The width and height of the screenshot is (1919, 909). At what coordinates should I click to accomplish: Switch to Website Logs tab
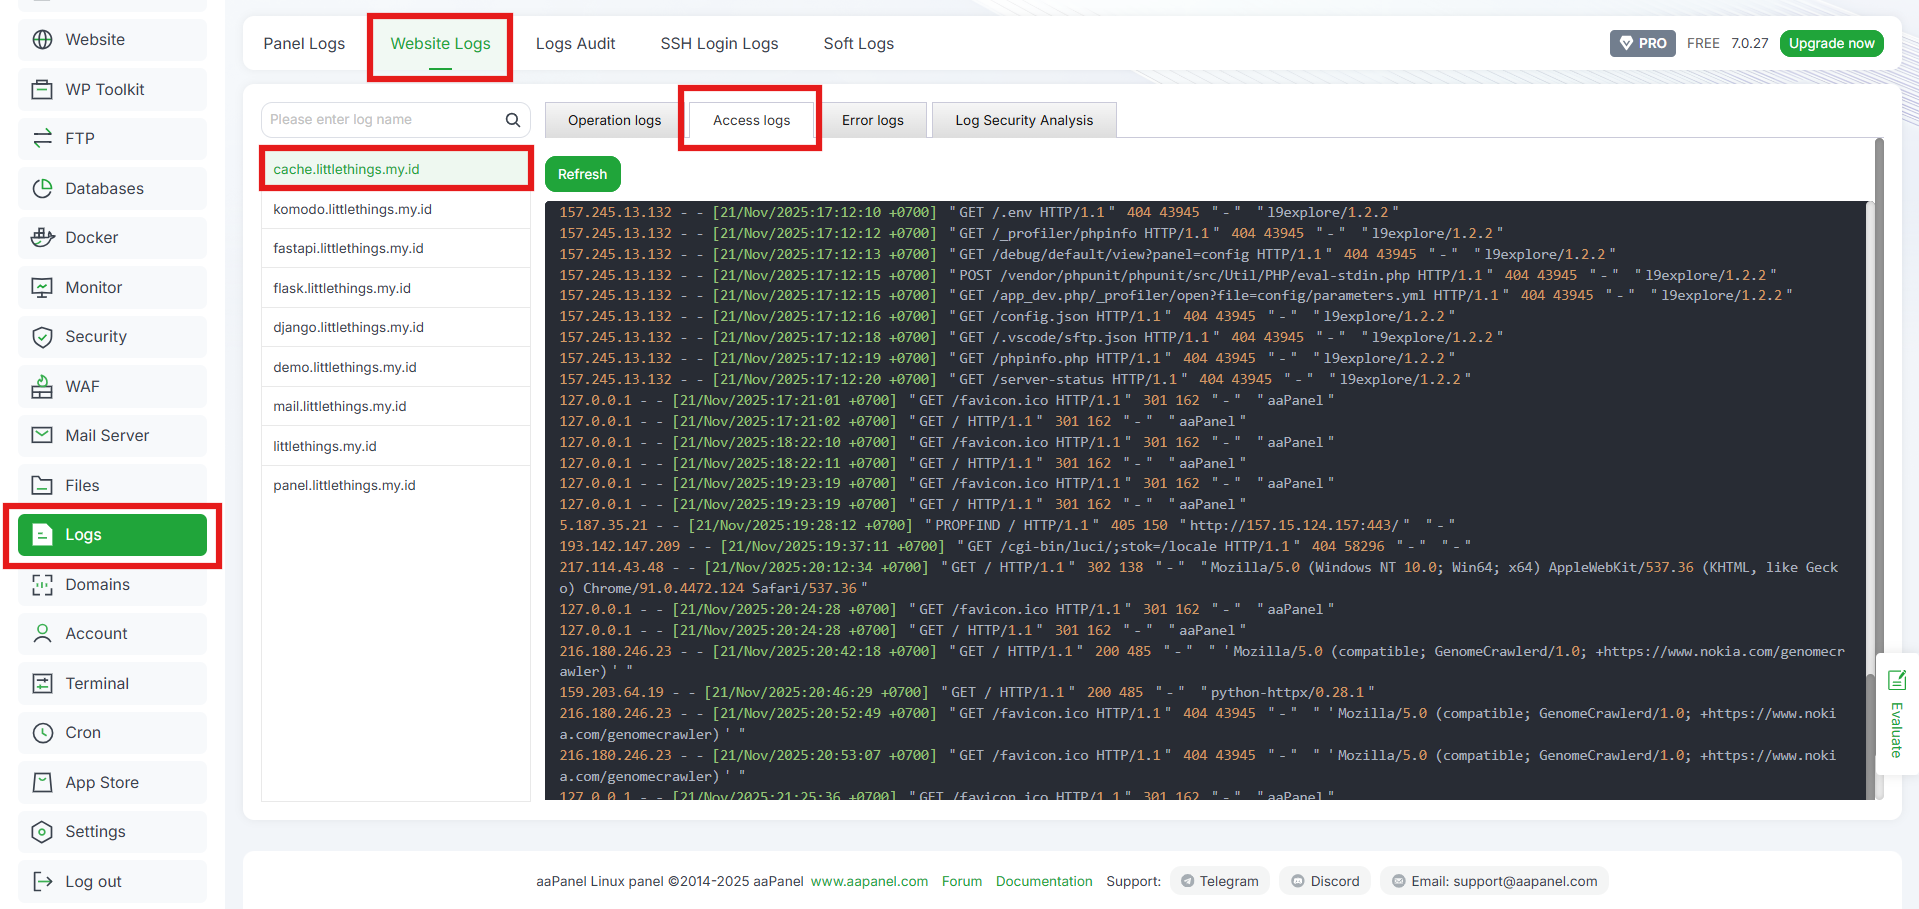click(440, 43)
